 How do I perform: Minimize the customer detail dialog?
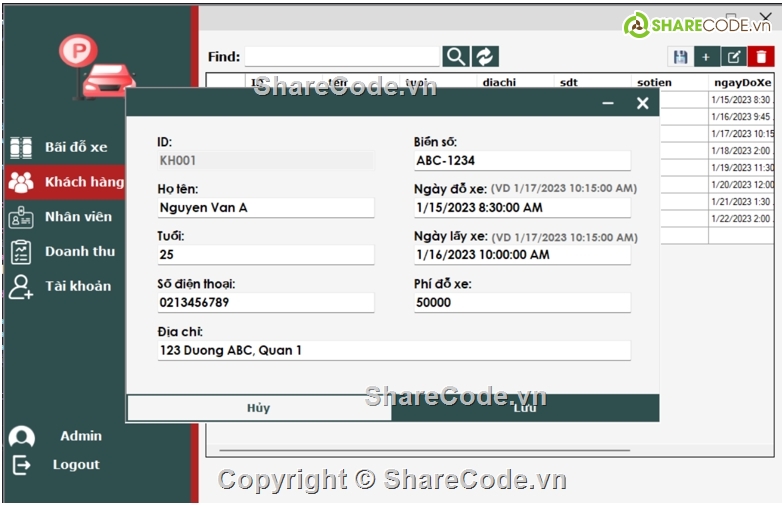(x=608, y=103)
